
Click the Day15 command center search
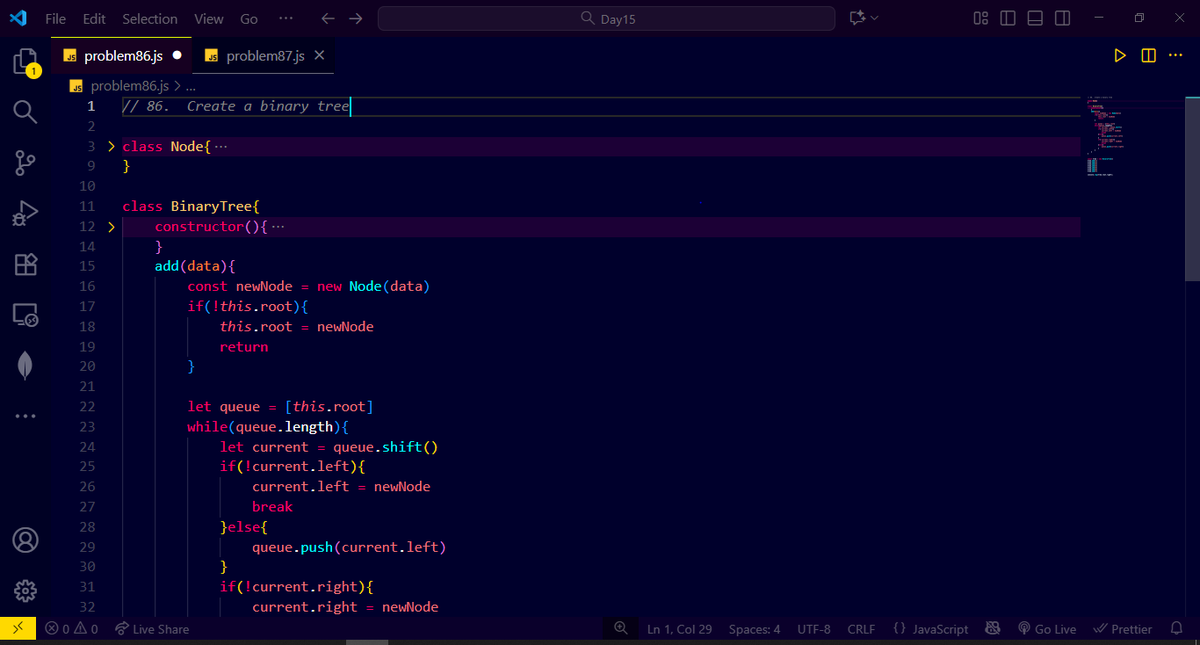tap(607, 19)
